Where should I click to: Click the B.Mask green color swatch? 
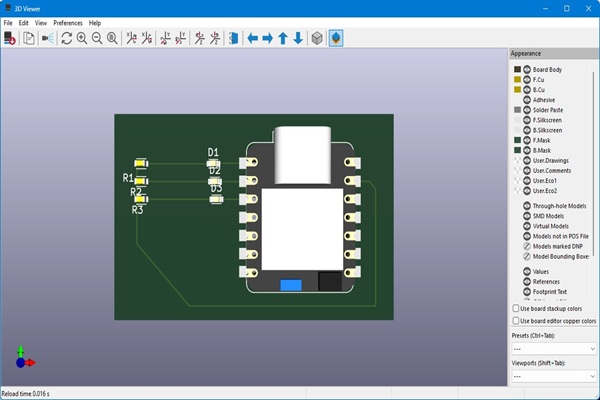tap(517, 150)
